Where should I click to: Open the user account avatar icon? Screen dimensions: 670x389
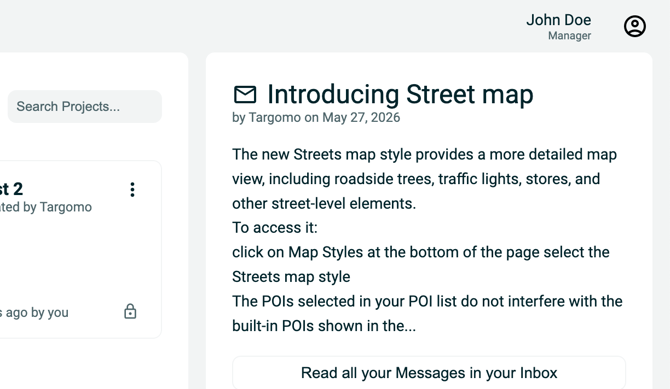(x=635, y=27)
